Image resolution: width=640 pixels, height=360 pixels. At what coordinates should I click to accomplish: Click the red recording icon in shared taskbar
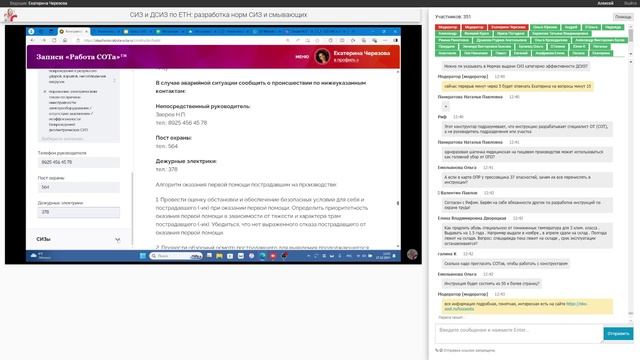273,256
